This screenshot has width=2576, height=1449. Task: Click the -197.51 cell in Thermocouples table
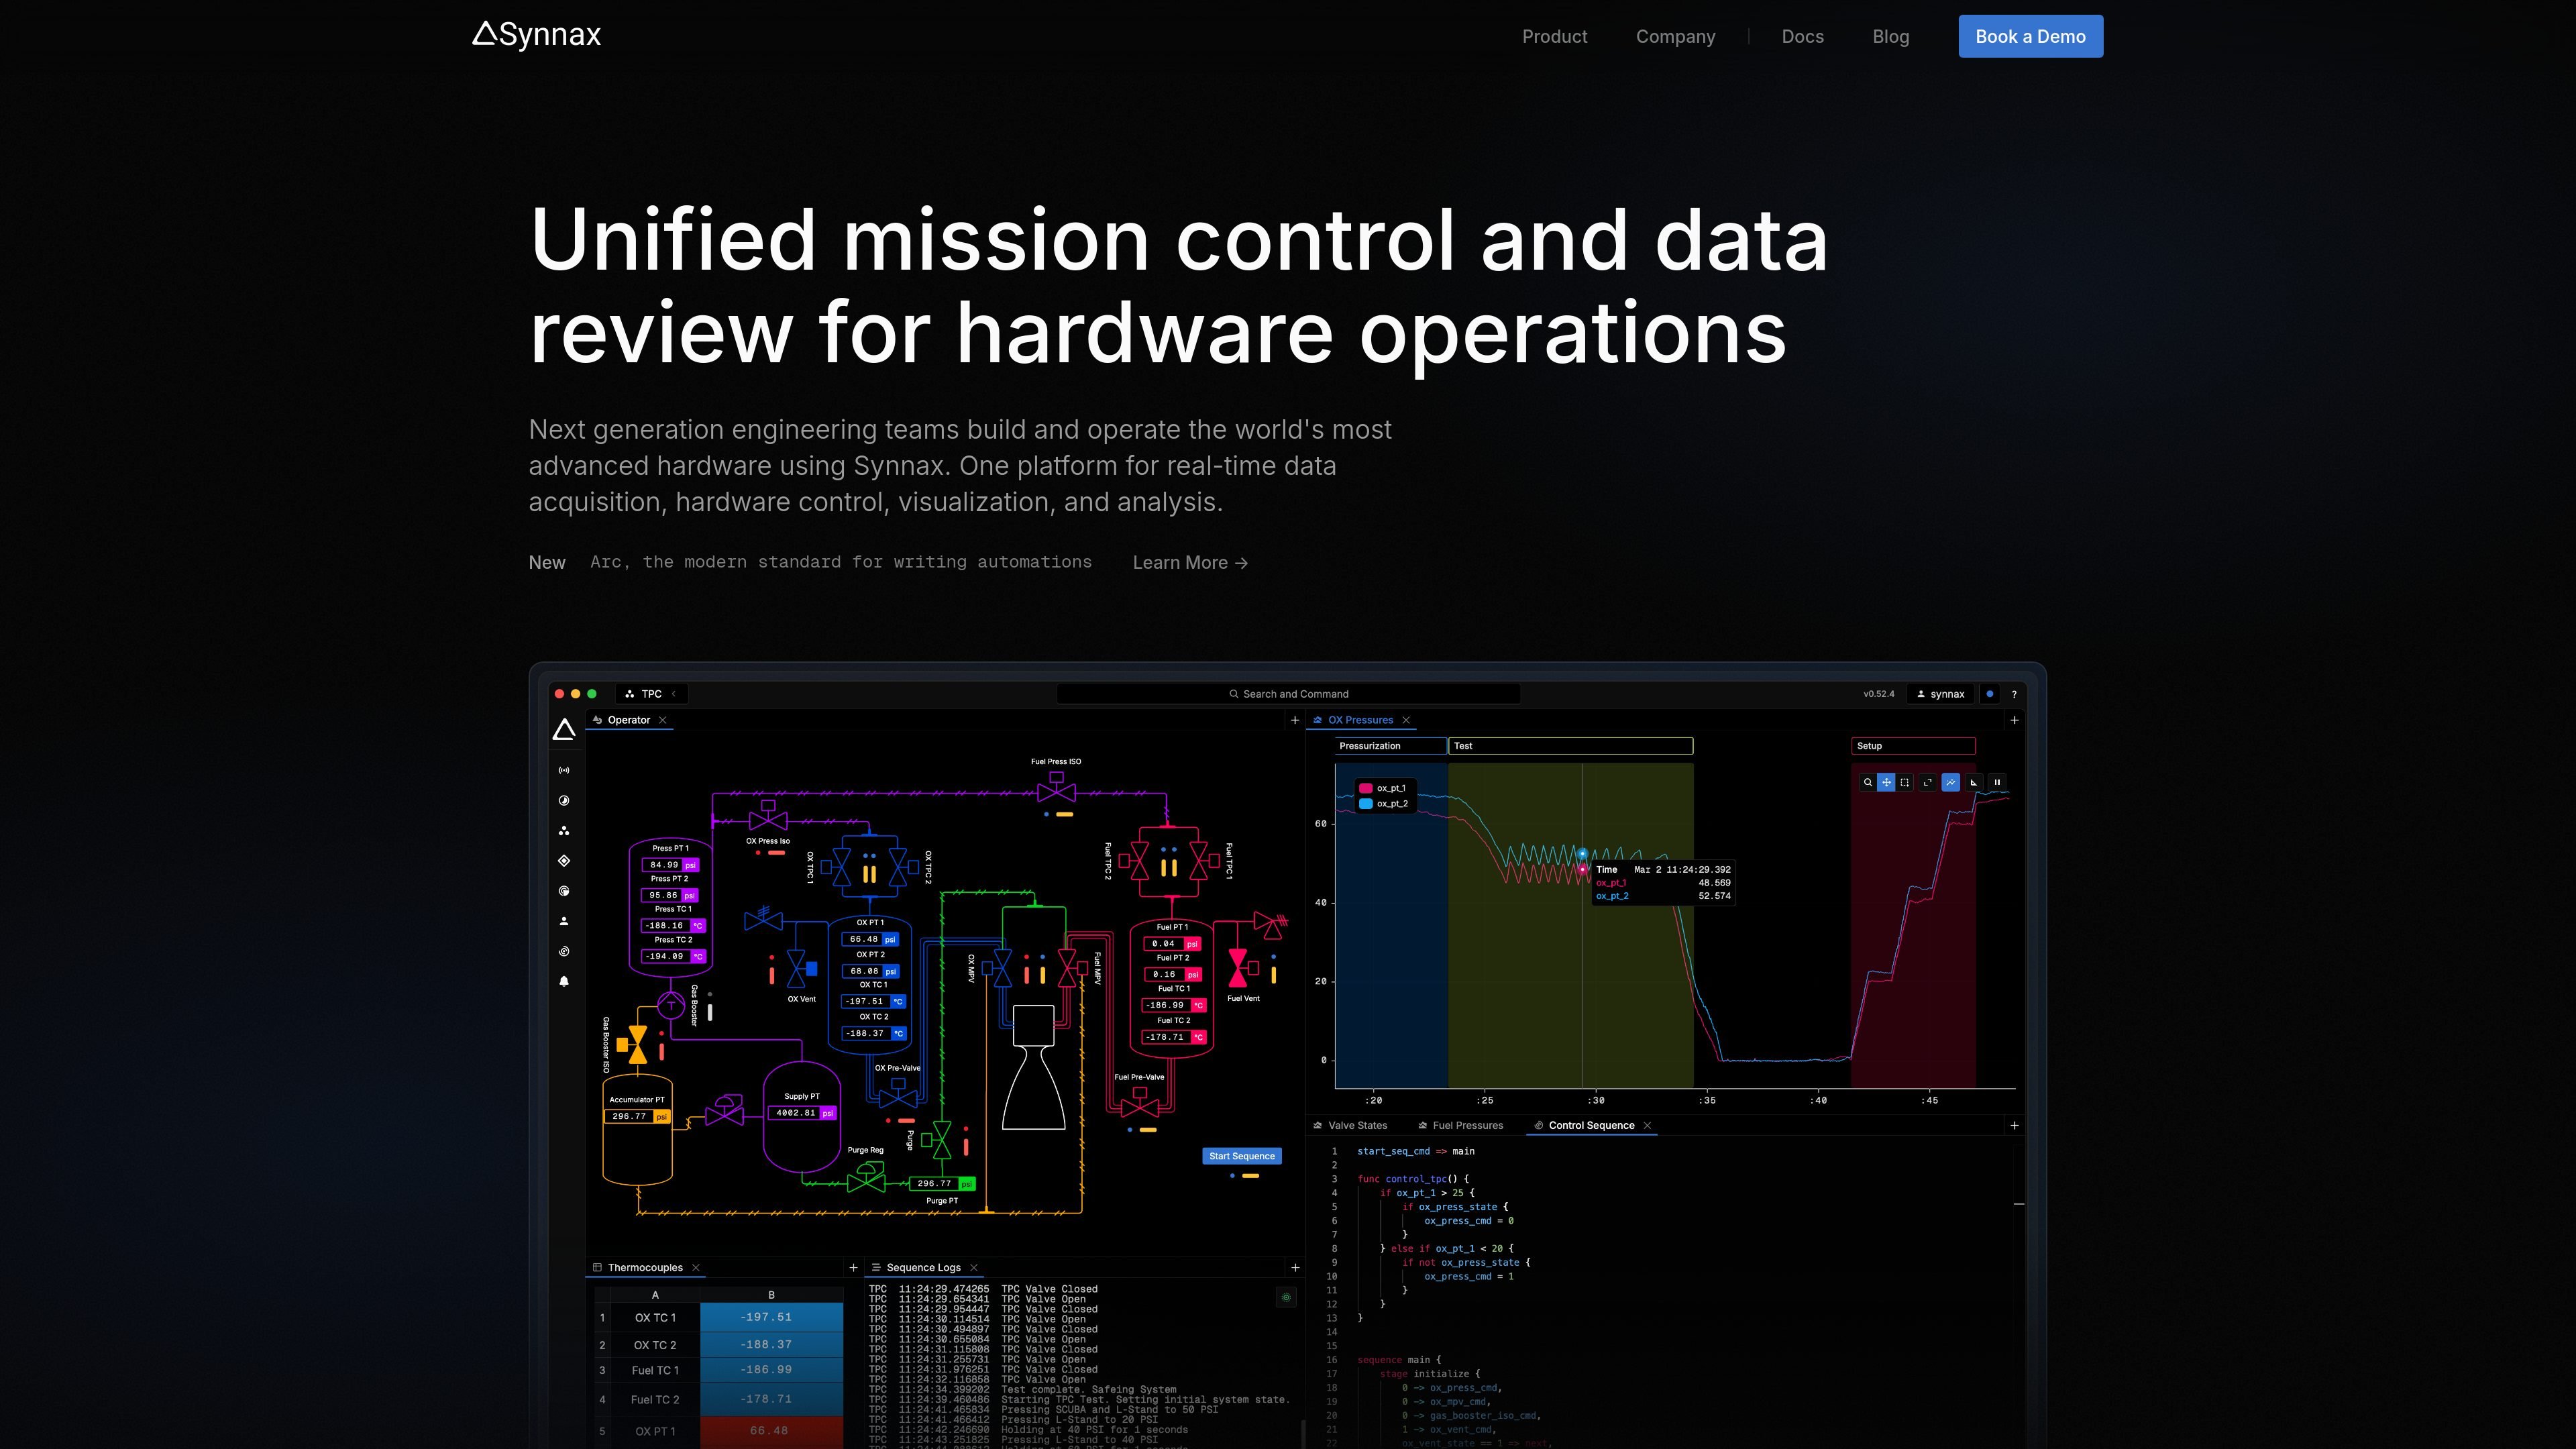click(x=771, y=1318)
